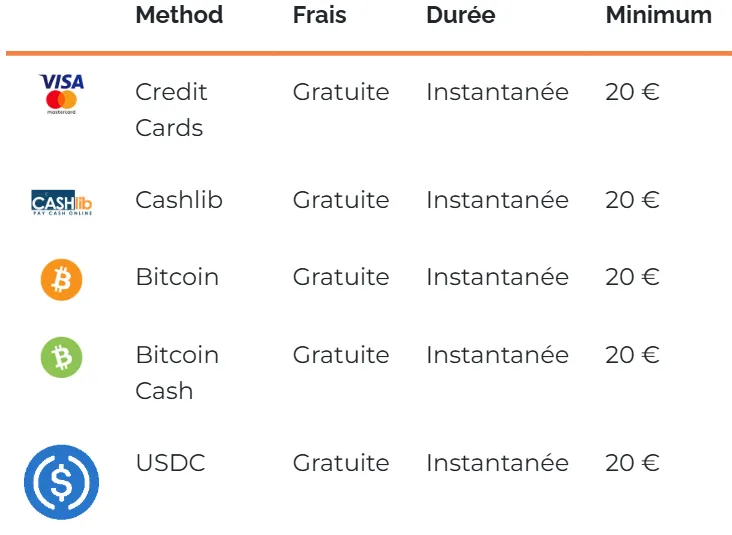Screen dimensions: 732x535
Task: Click the Minimum column header
Action: (x=658, y=15)
